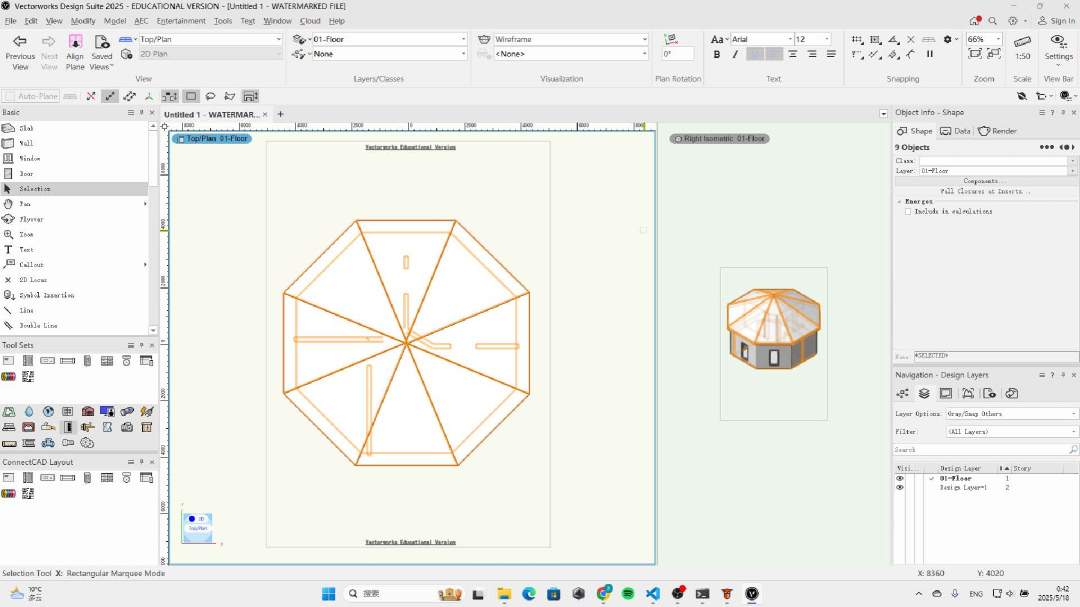The width and height of the screenshot is (1080, 607).
Task: Expand the Top/Plan view dropdown
Action: pos(208,39)
